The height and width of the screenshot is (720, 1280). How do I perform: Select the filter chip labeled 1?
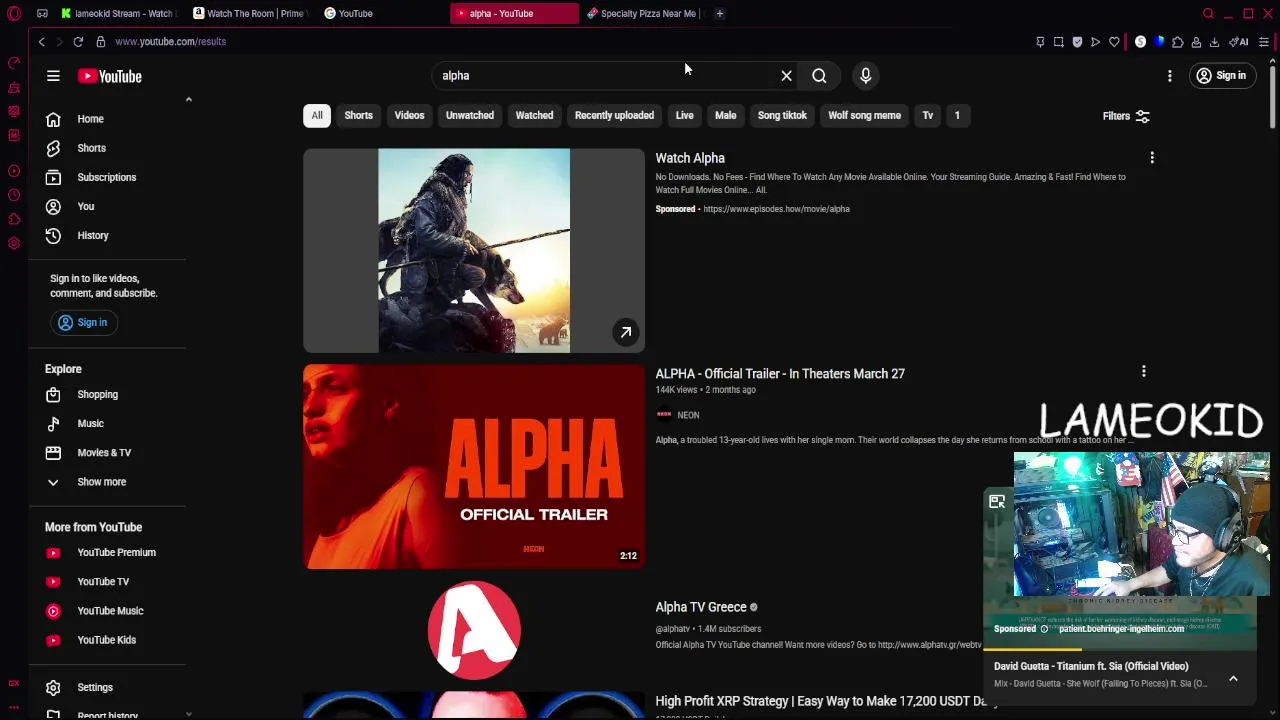tap(957, 115)
